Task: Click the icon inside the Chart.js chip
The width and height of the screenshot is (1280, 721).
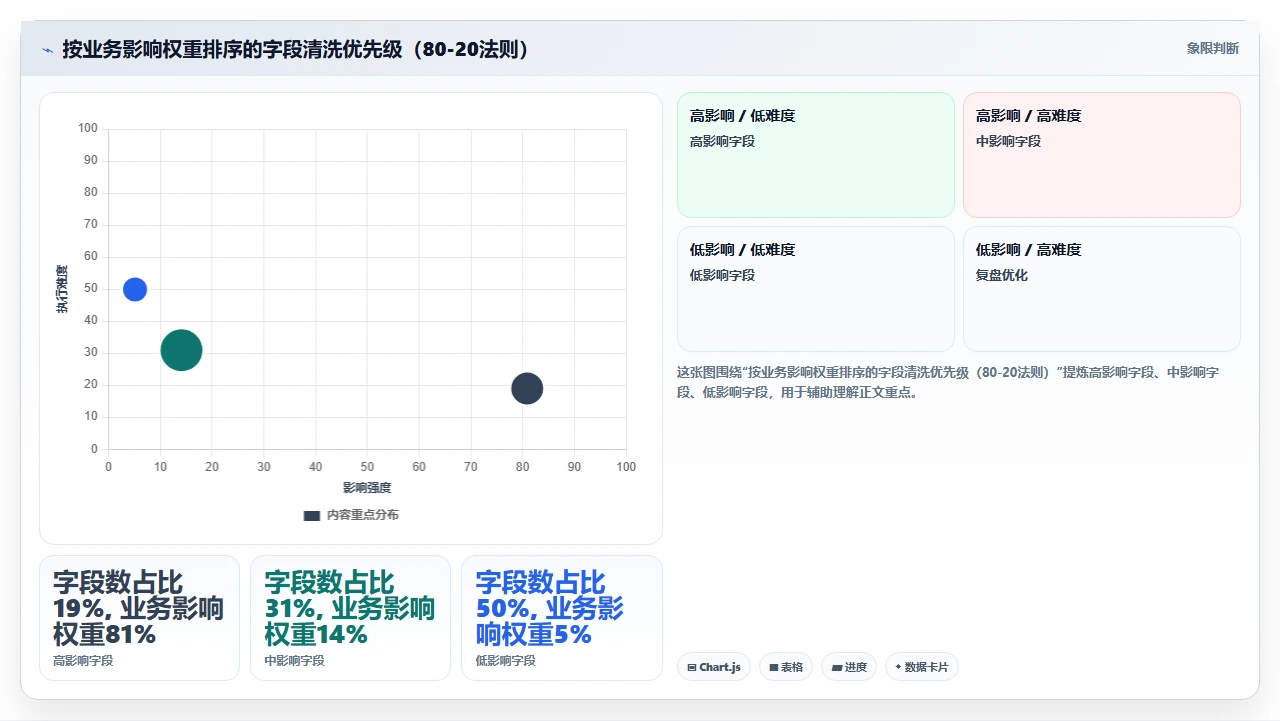Action: 692,667
